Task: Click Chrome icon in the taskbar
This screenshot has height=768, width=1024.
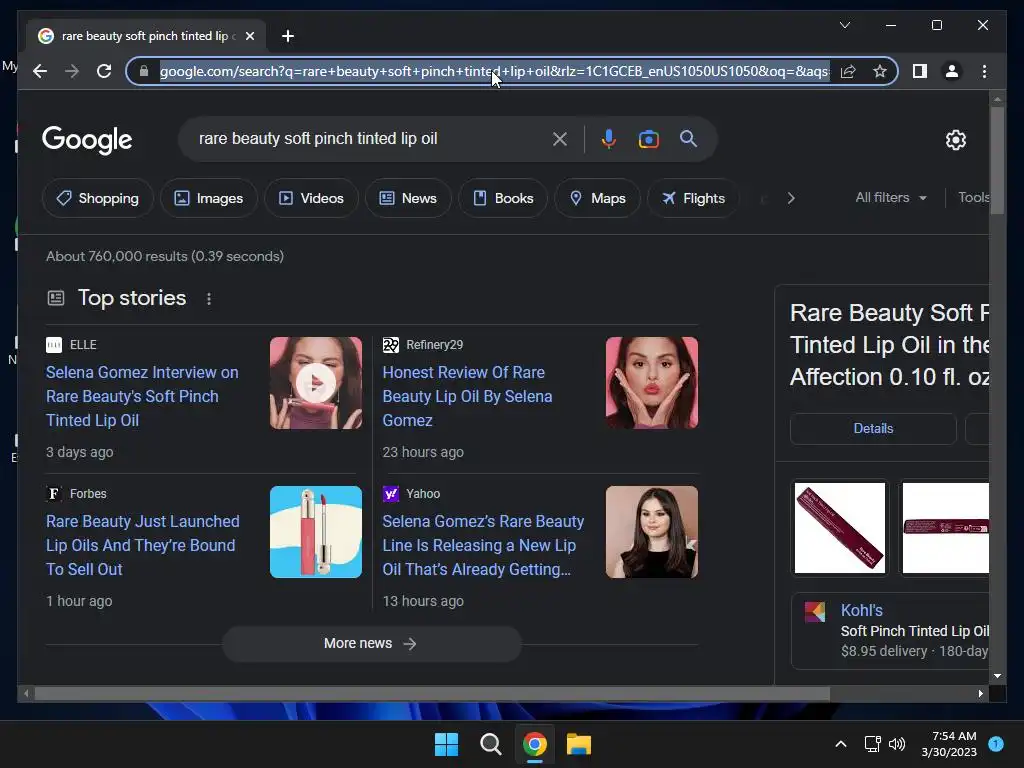Action: [535, 744]
